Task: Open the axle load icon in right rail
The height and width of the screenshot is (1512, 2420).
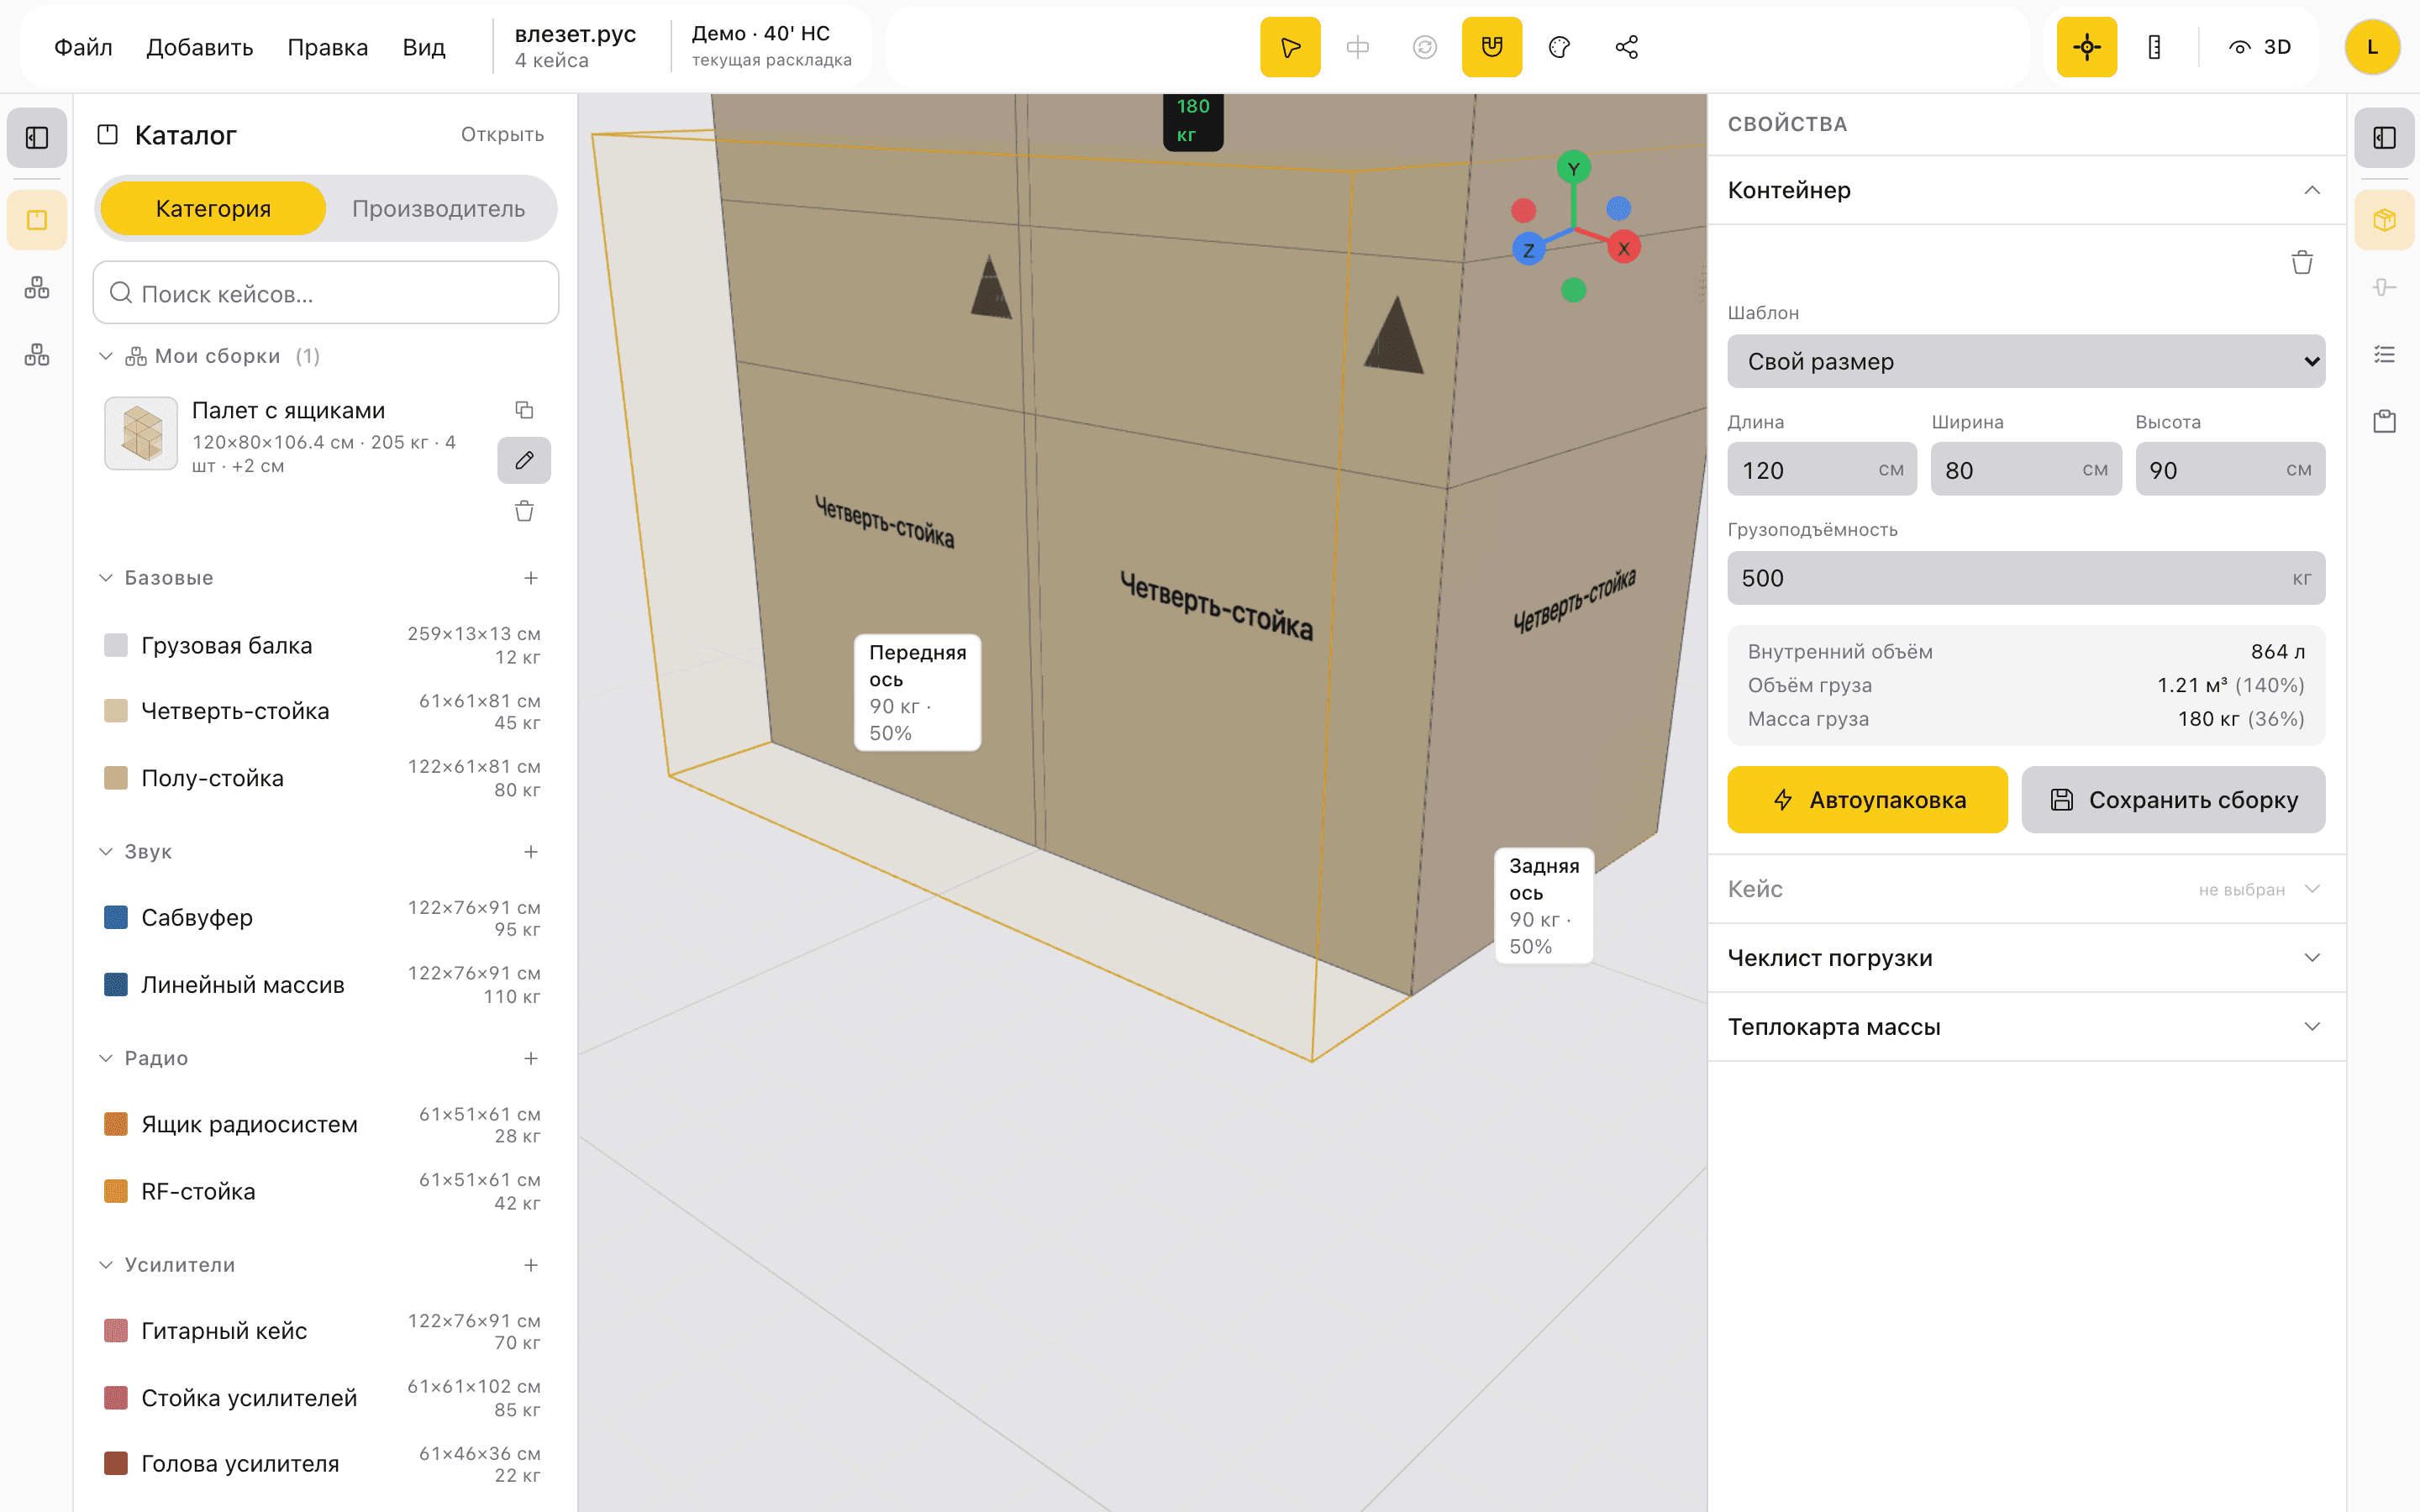Action: point(2384,288)
